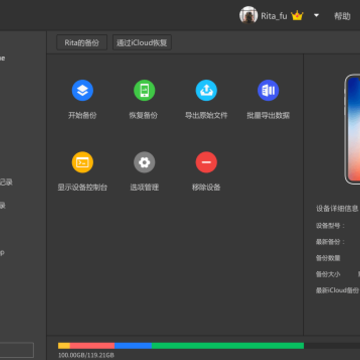The image size is (360, 360).
Task: Click the 最新iCloud备份 field label
Action: point(337,290)
